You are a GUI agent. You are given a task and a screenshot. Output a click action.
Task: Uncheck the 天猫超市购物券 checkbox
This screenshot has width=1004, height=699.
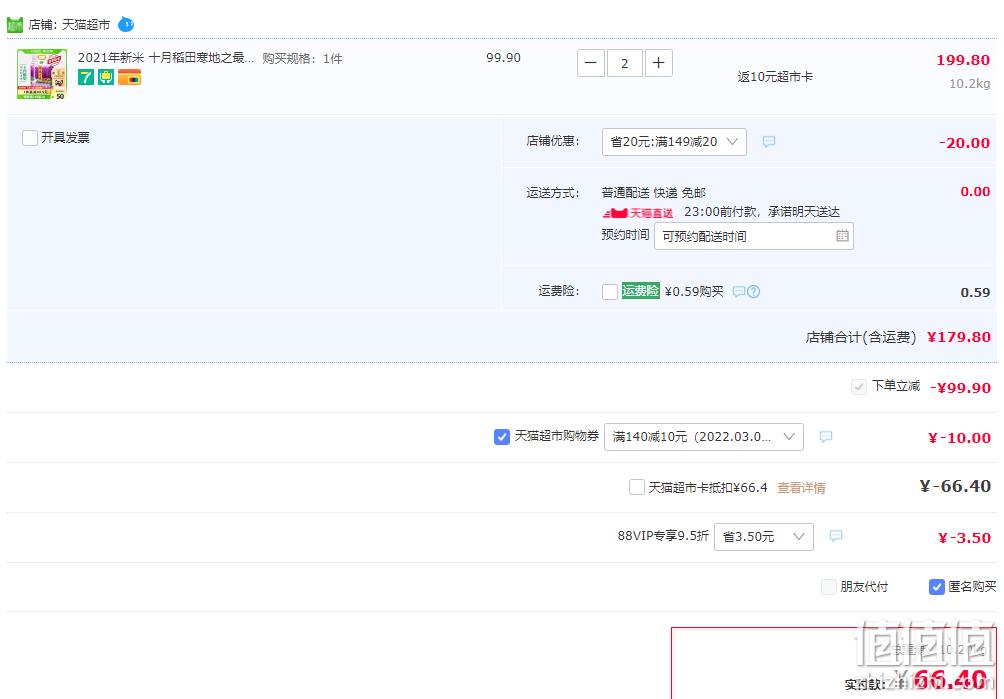click(502, 437)
